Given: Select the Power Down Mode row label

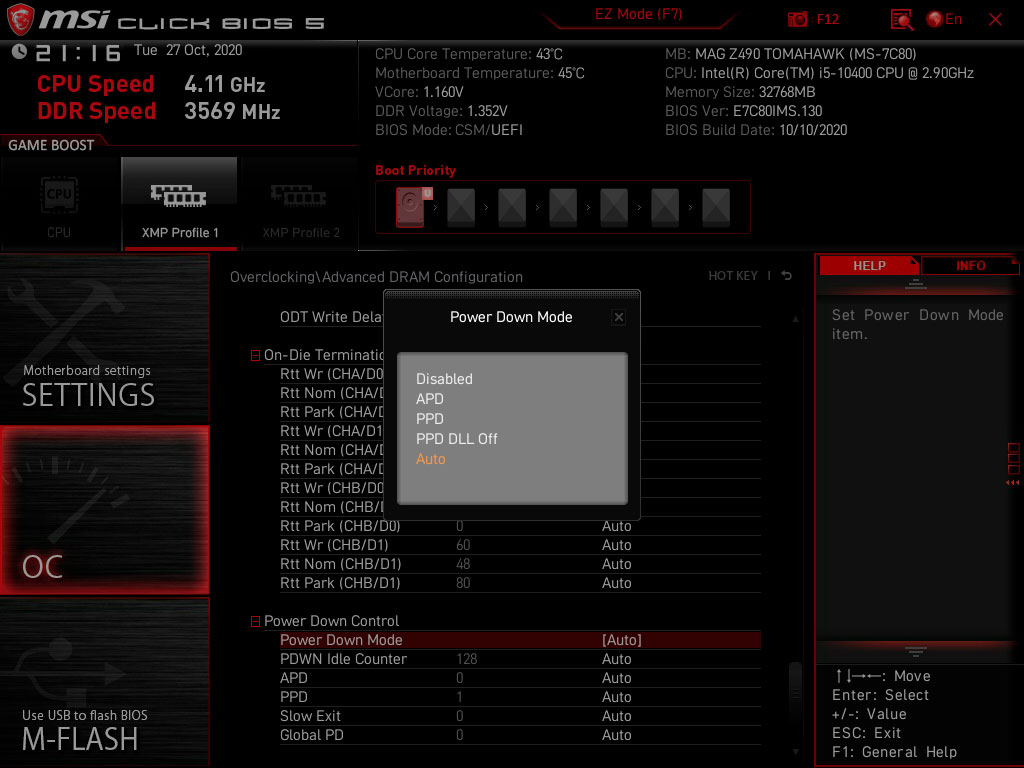Looking at the screenshot, I should pyautogui.click(x=341, y=640).
